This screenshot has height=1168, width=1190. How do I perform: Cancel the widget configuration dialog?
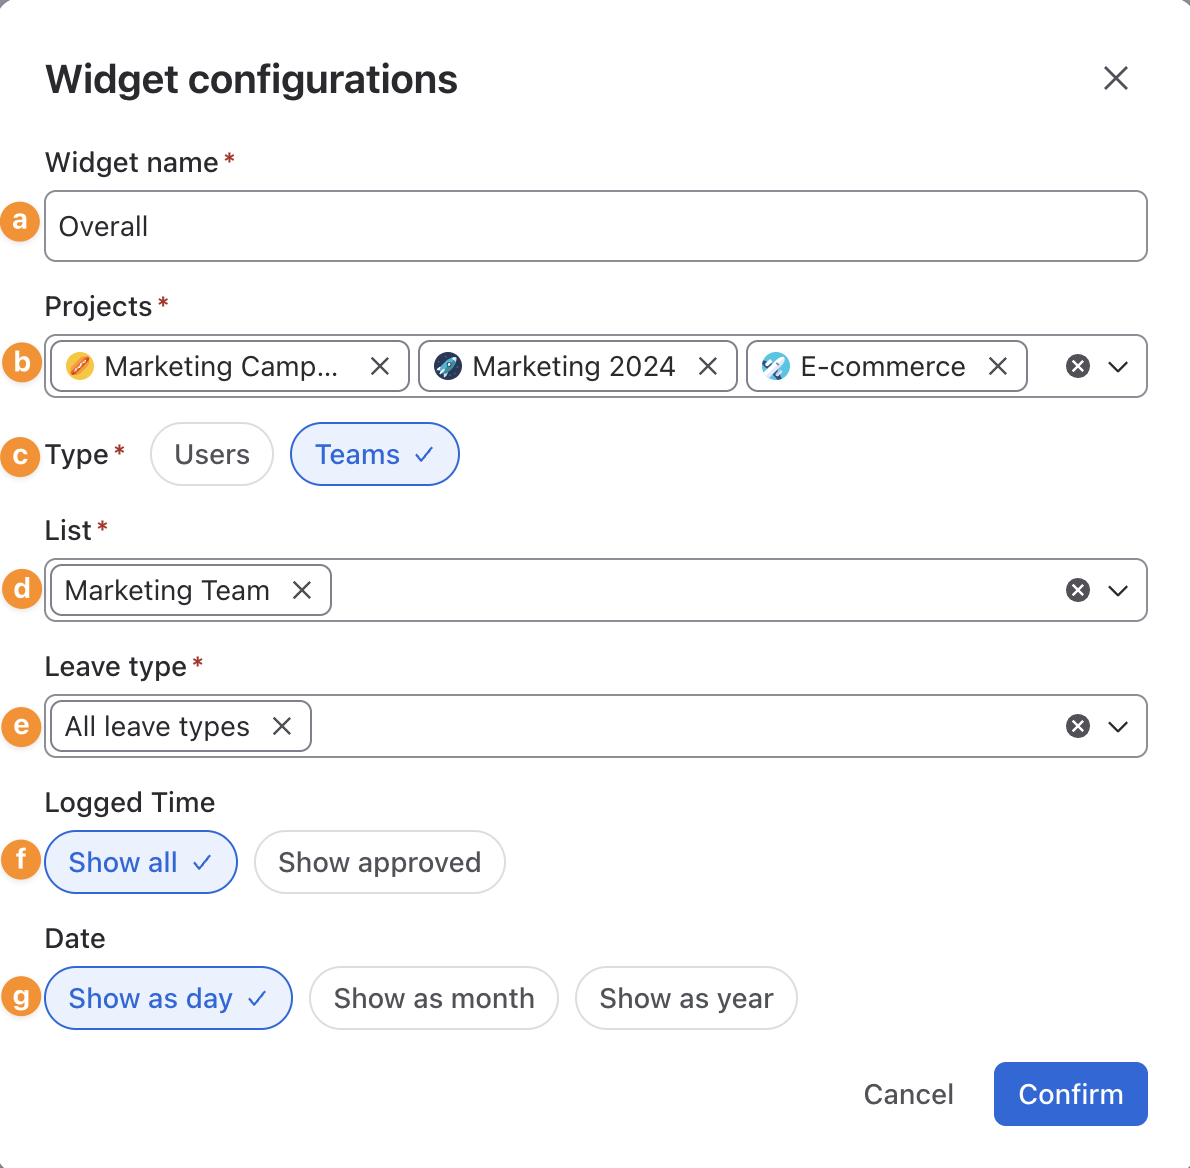pos(908,1094)
